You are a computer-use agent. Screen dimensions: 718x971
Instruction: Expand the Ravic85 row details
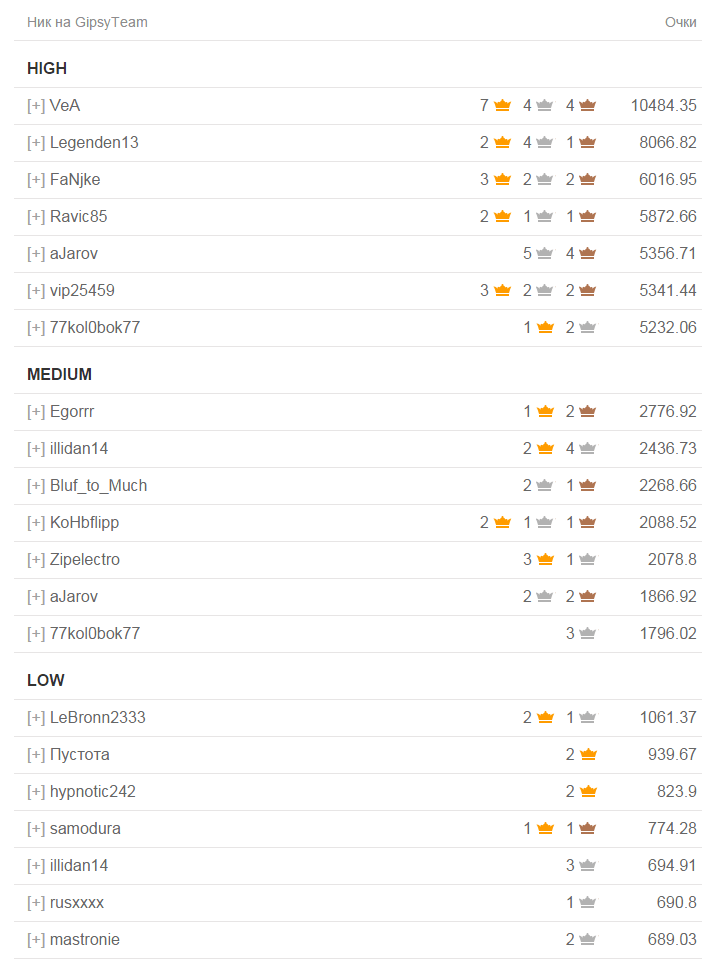click(36, 217)
